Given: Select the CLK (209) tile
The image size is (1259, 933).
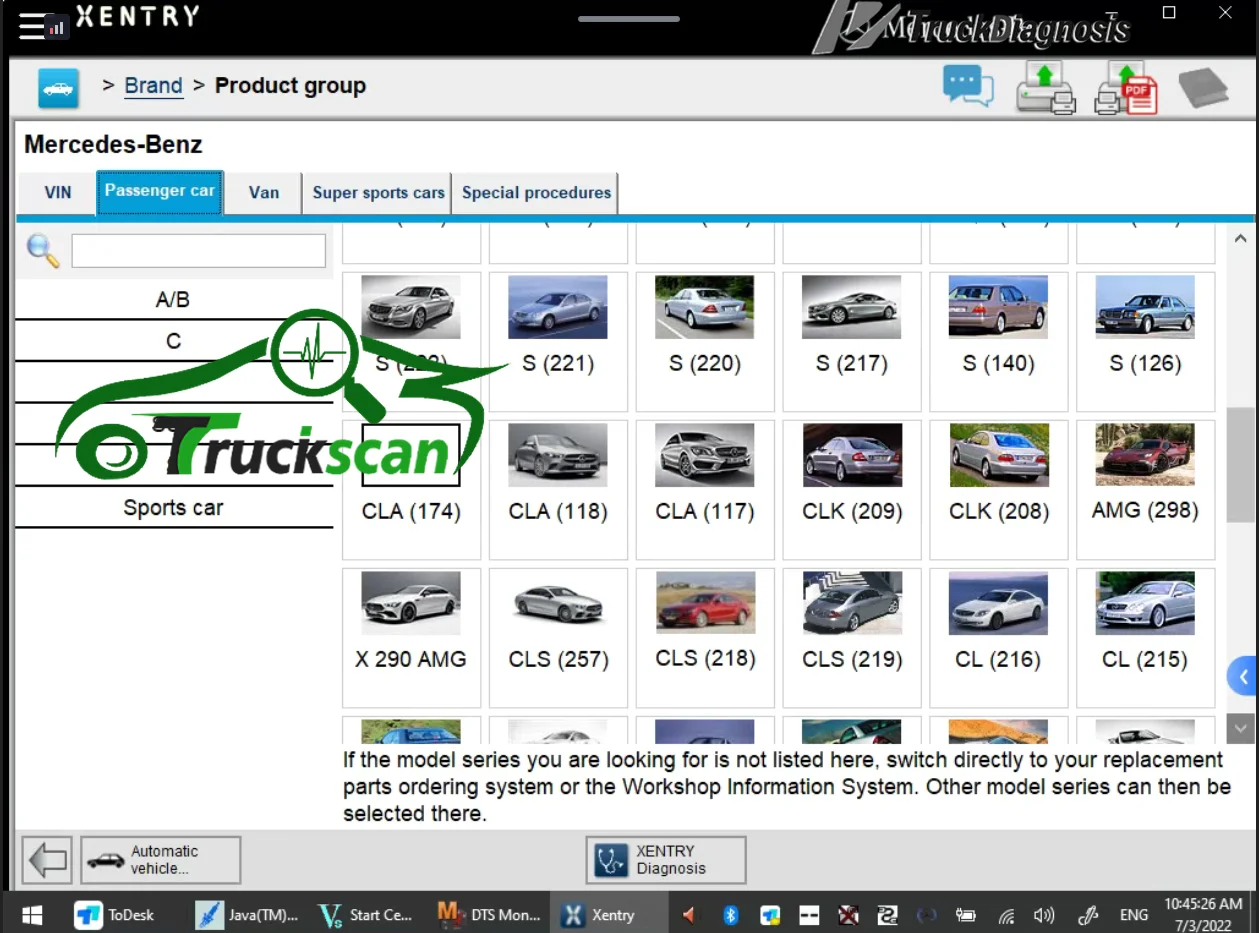Looking at the screenshot, I should pos(852,489).
